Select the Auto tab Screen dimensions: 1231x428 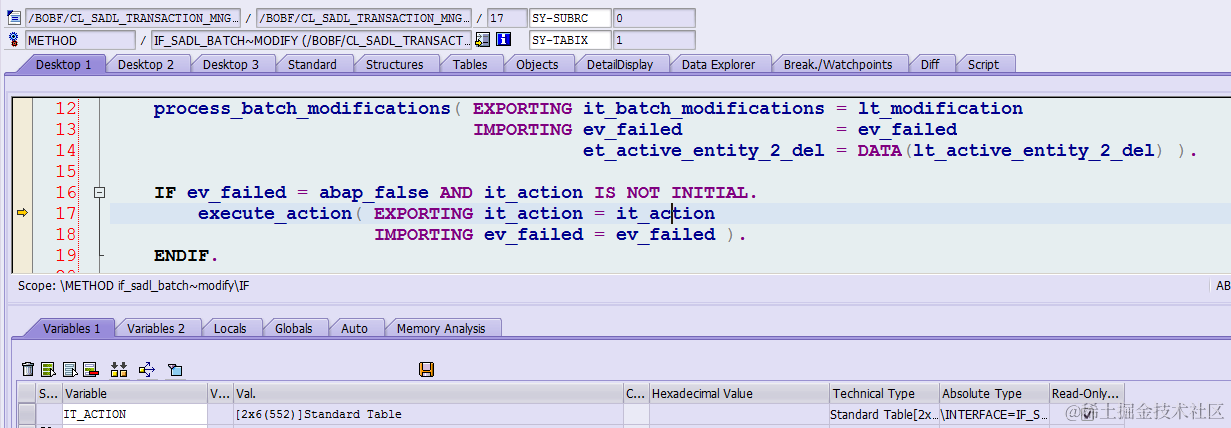(354, 328)
